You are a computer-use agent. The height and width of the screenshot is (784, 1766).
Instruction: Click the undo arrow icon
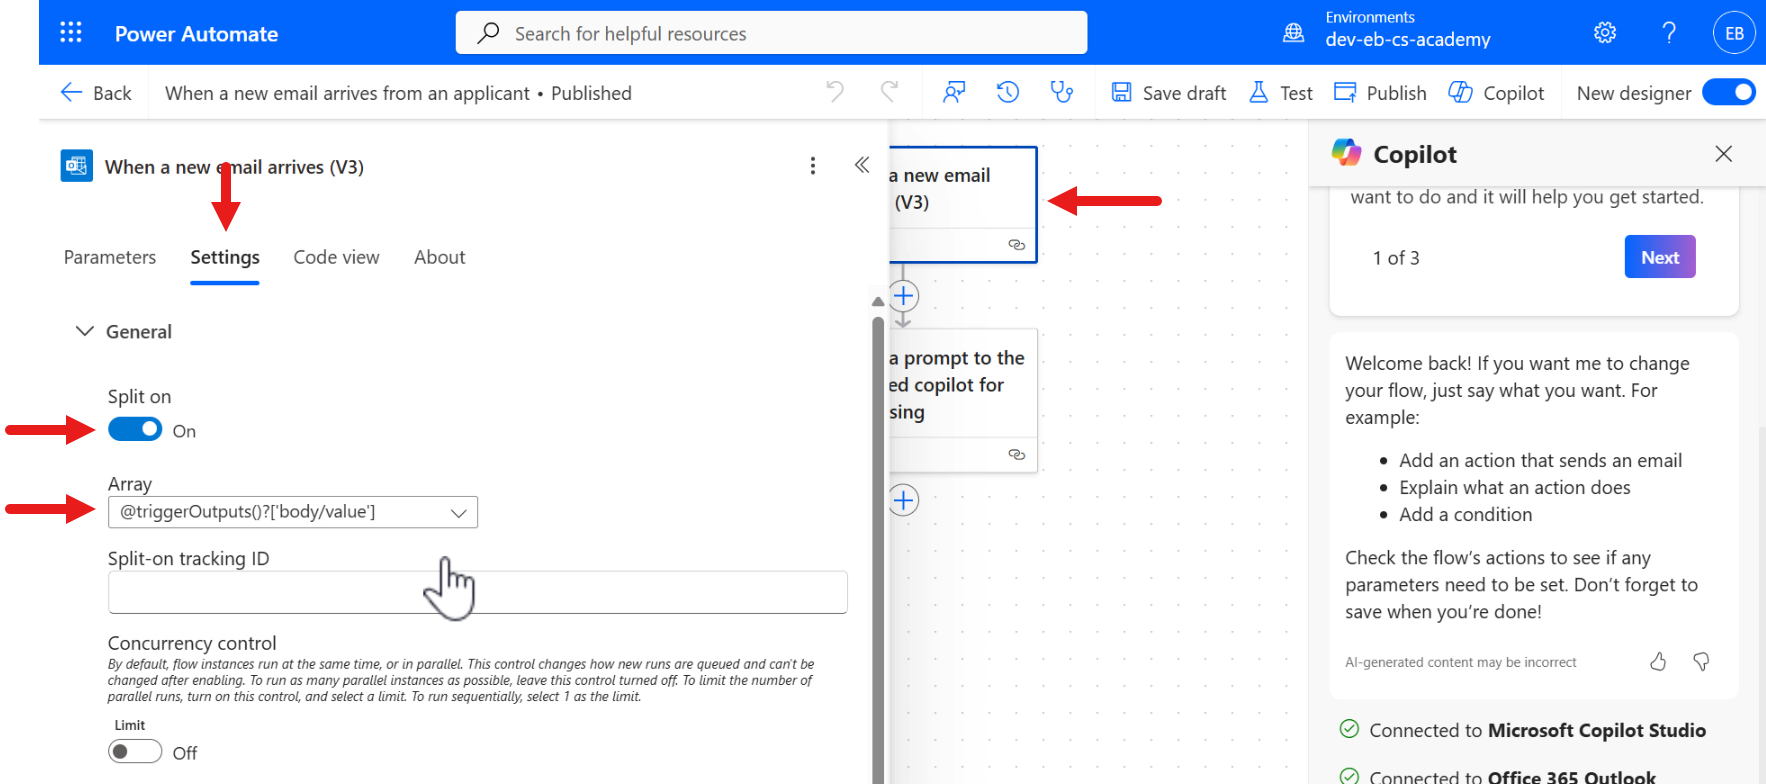[835, 92]
